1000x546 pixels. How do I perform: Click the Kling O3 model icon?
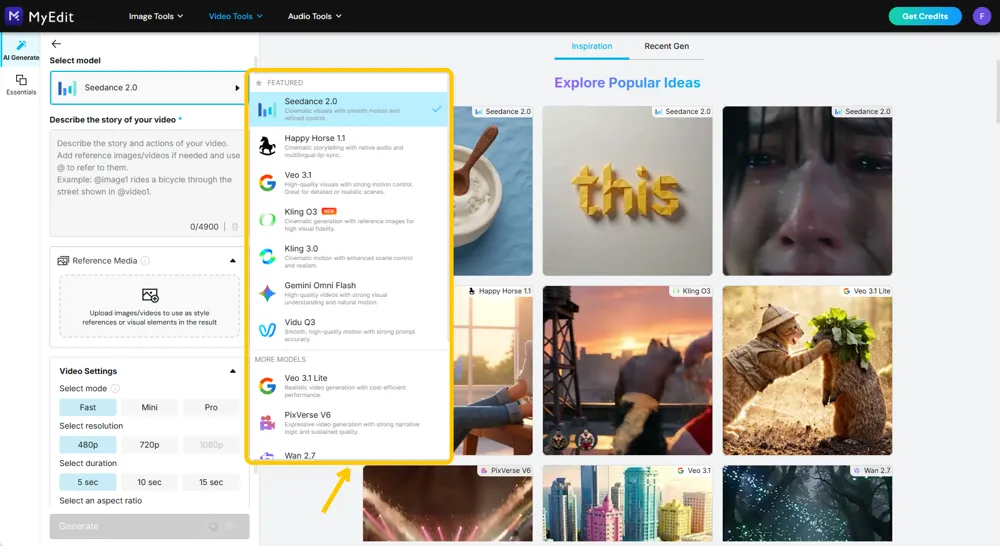(x=267, y=219)
